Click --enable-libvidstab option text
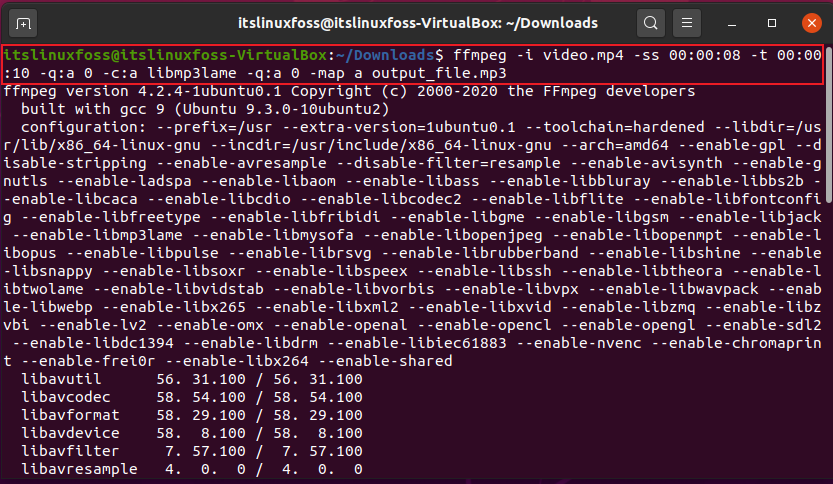Screen dimensions: 833x484 (x=178, y=290)
